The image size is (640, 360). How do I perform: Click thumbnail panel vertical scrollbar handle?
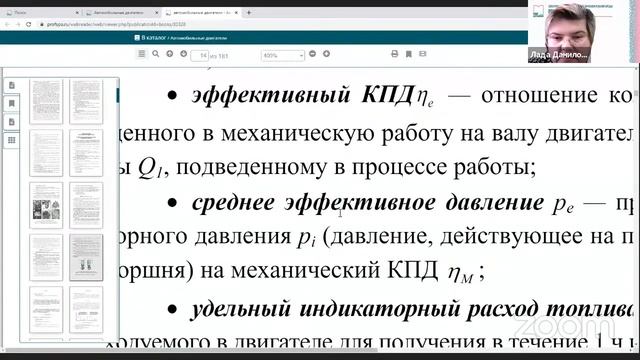pos(118,95)
